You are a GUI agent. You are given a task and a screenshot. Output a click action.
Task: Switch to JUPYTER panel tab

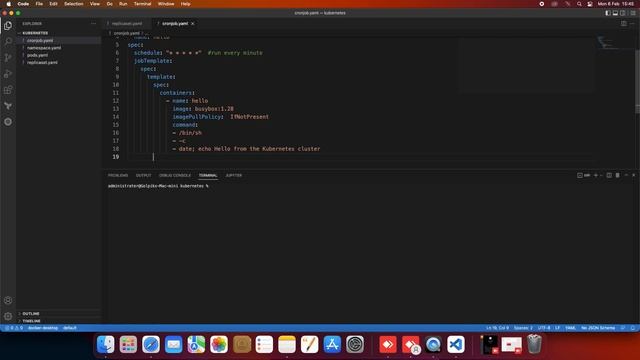tap(233, 175)
